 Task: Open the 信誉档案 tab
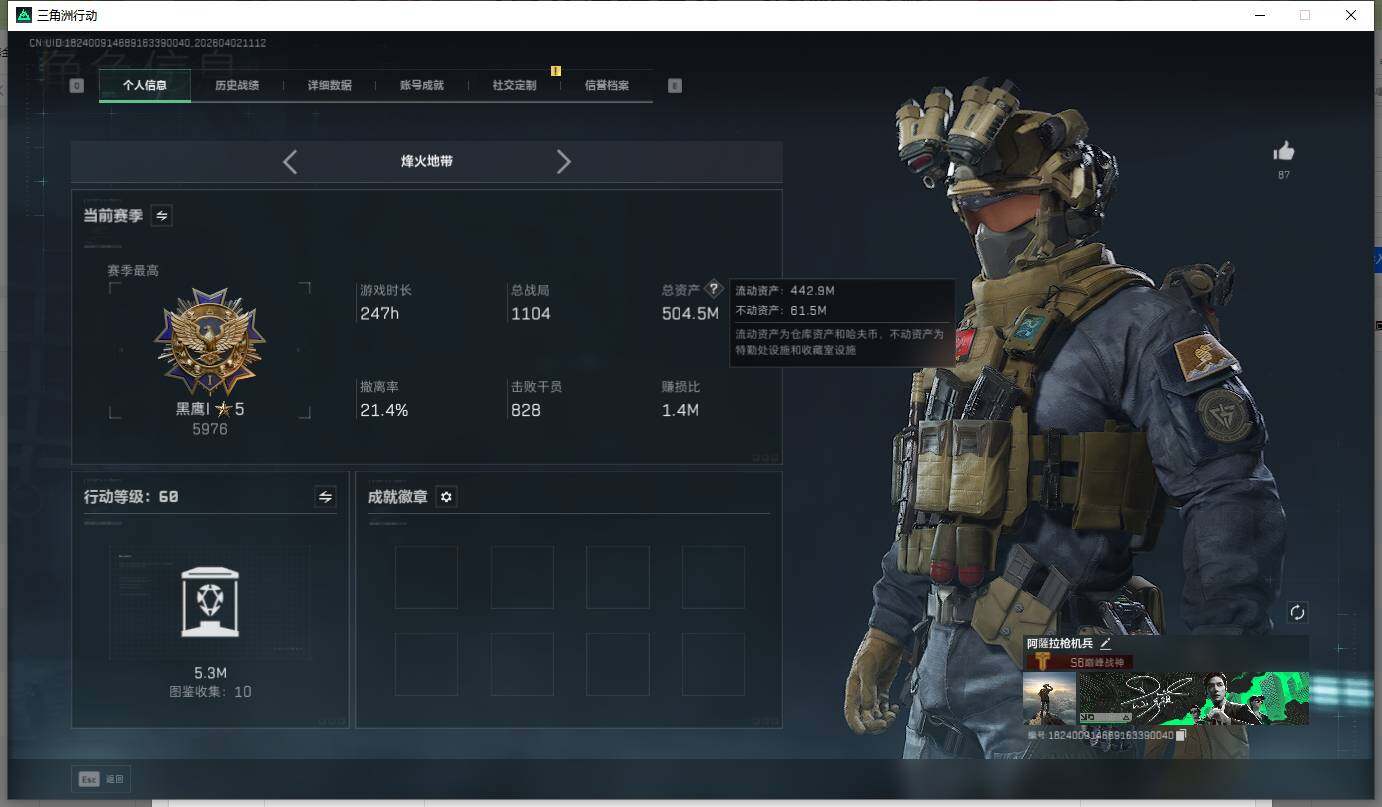point(607,86)
